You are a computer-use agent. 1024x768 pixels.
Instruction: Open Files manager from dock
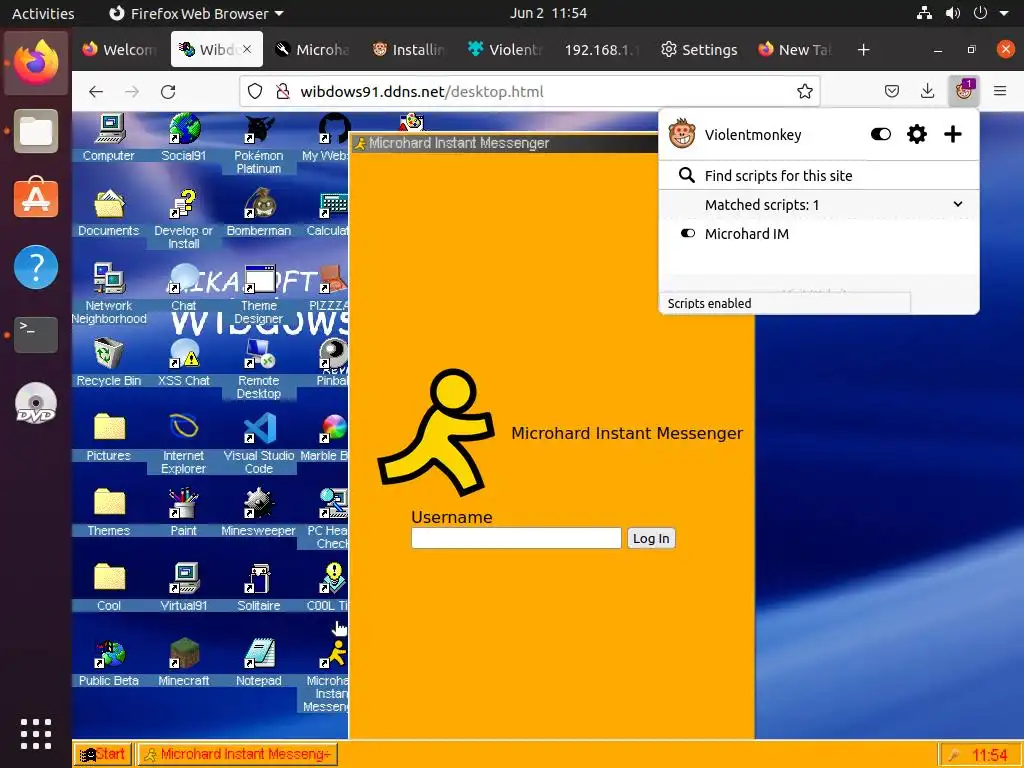(x=36, y=131)
